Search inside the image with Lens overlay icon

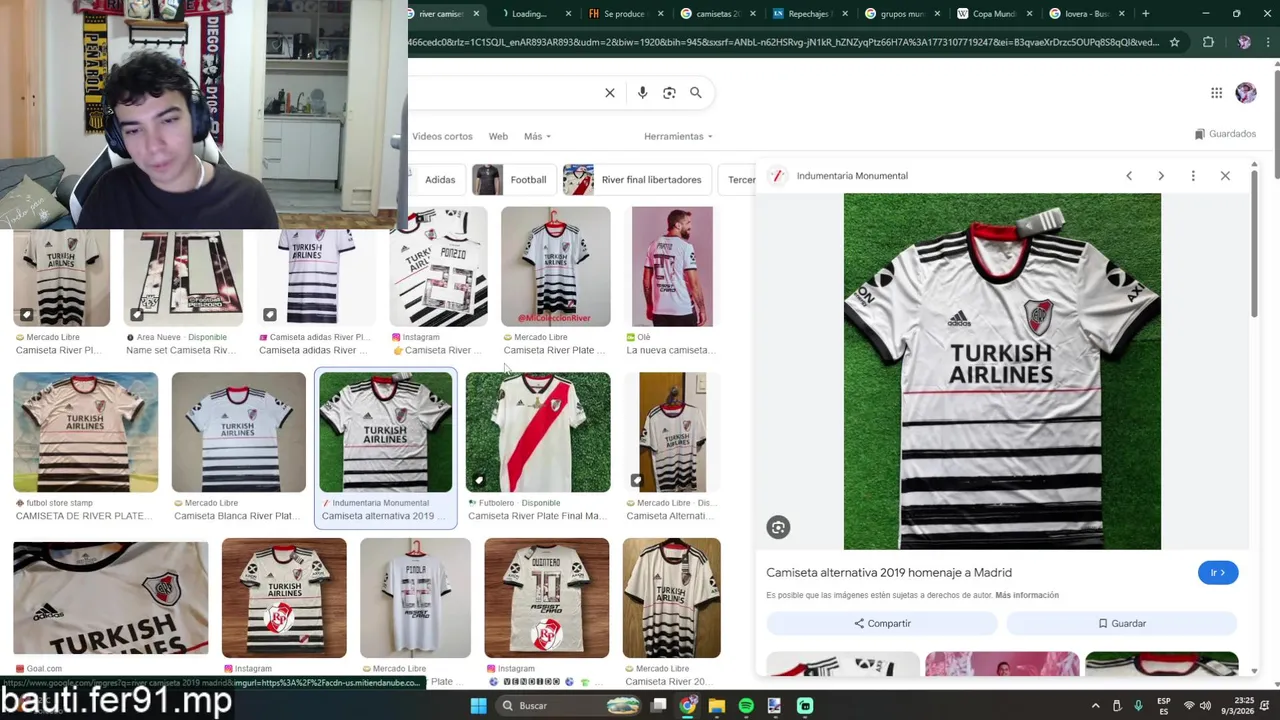[778, 527]
